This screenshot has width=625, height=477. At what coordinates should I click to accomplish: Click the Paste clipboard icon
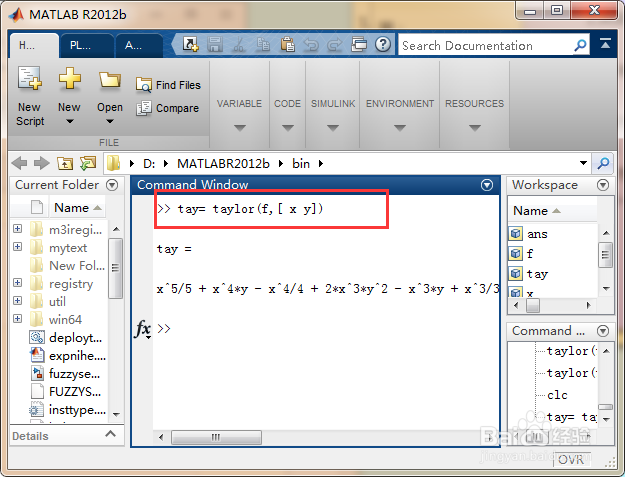click(x=287, y=44)
